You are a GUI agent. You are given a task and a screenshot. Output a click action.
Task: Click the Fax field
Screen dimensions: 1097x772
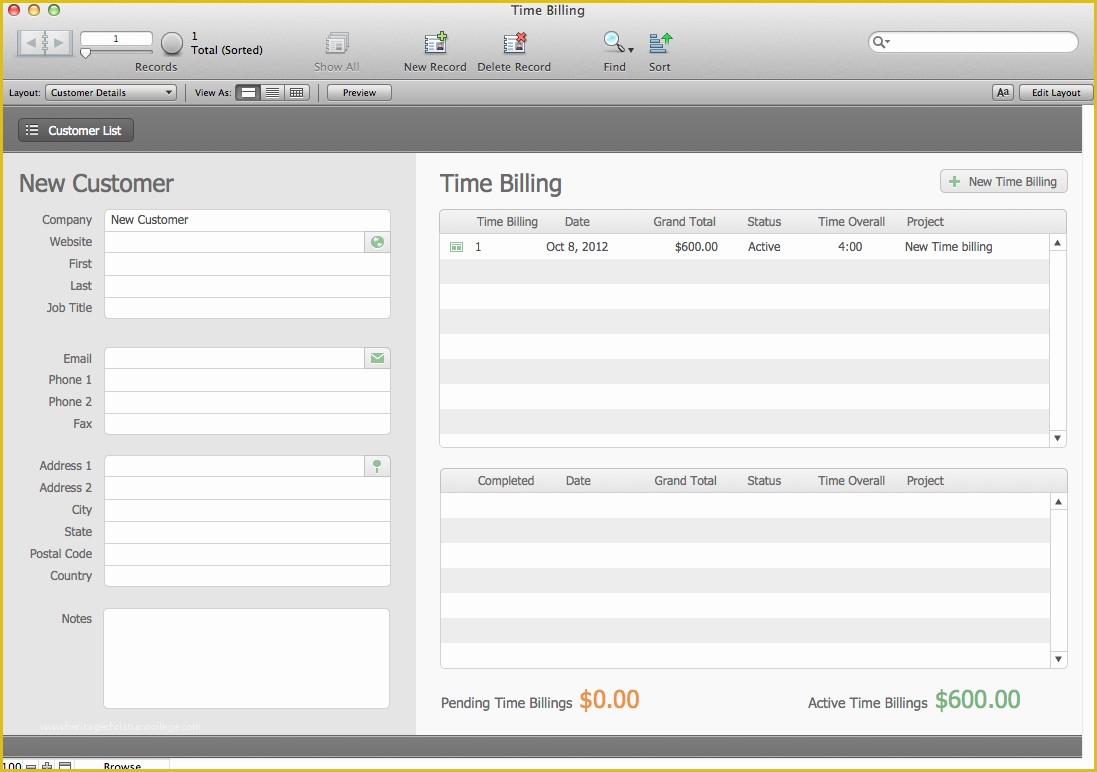coord(247,424)
